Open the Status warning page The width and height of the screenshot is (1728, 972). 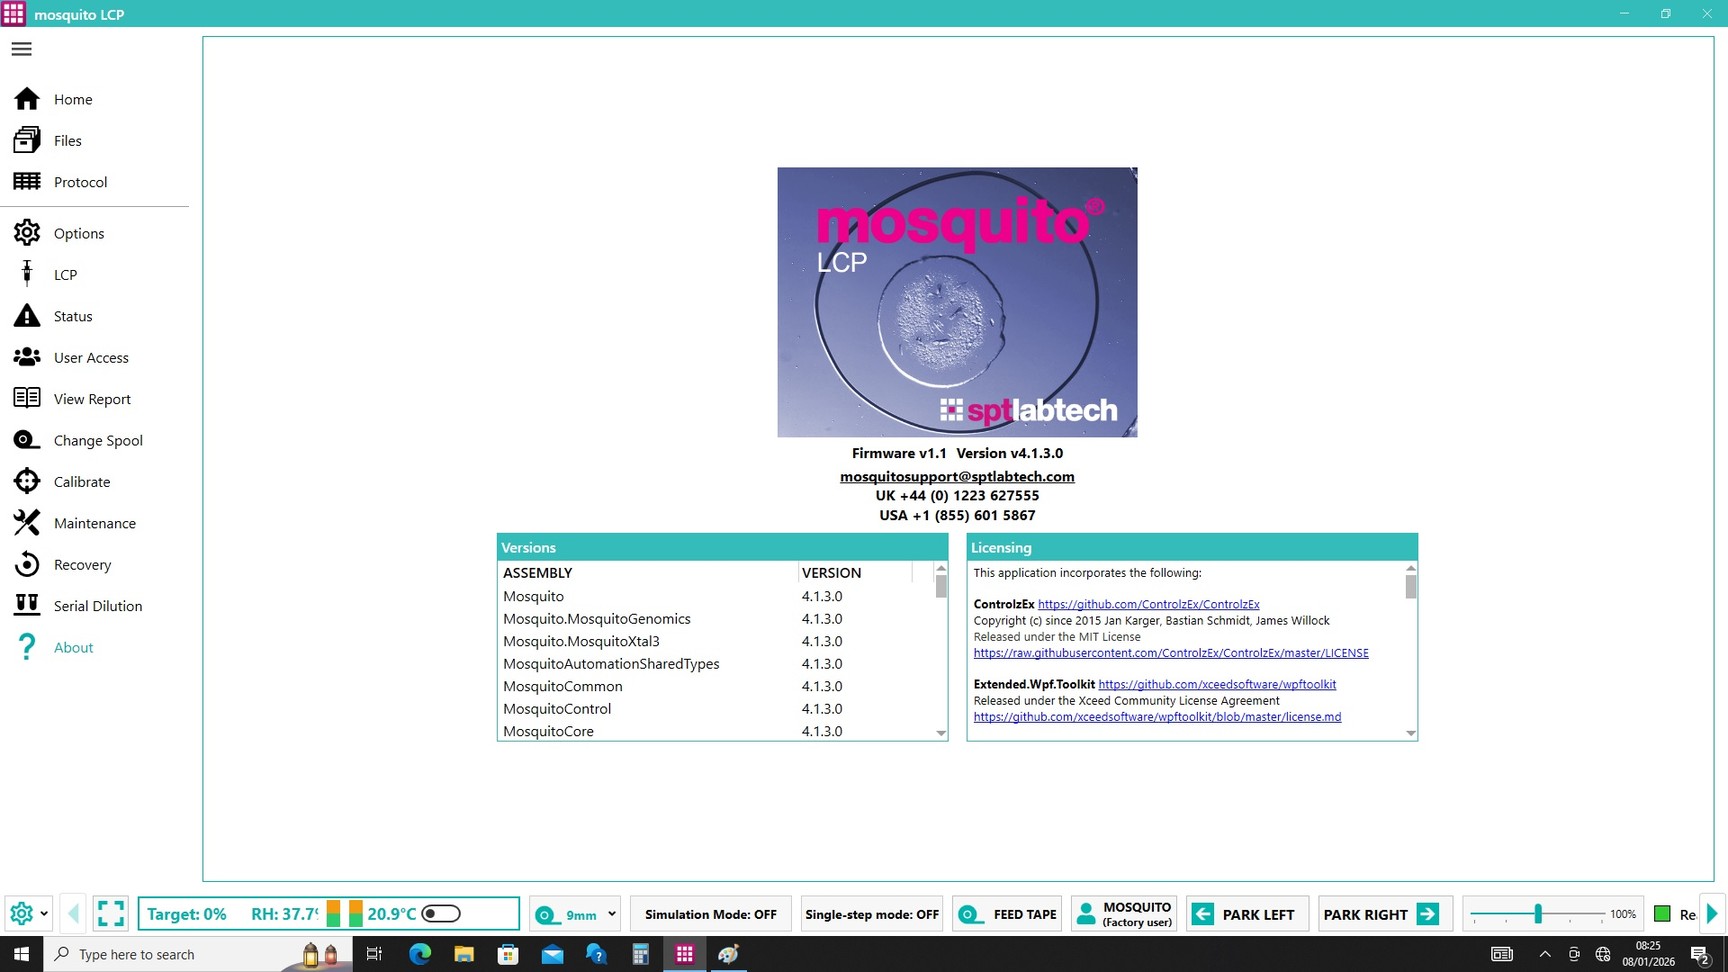72,316
